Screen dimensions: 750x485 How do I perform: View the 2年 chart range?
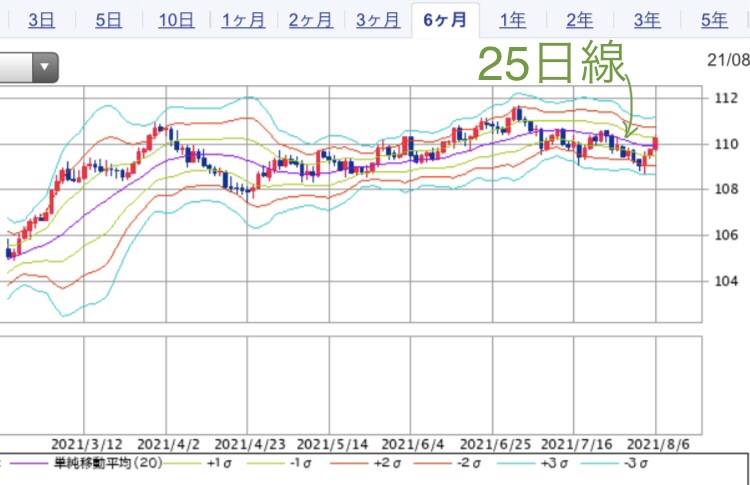[x=580, y=20]
